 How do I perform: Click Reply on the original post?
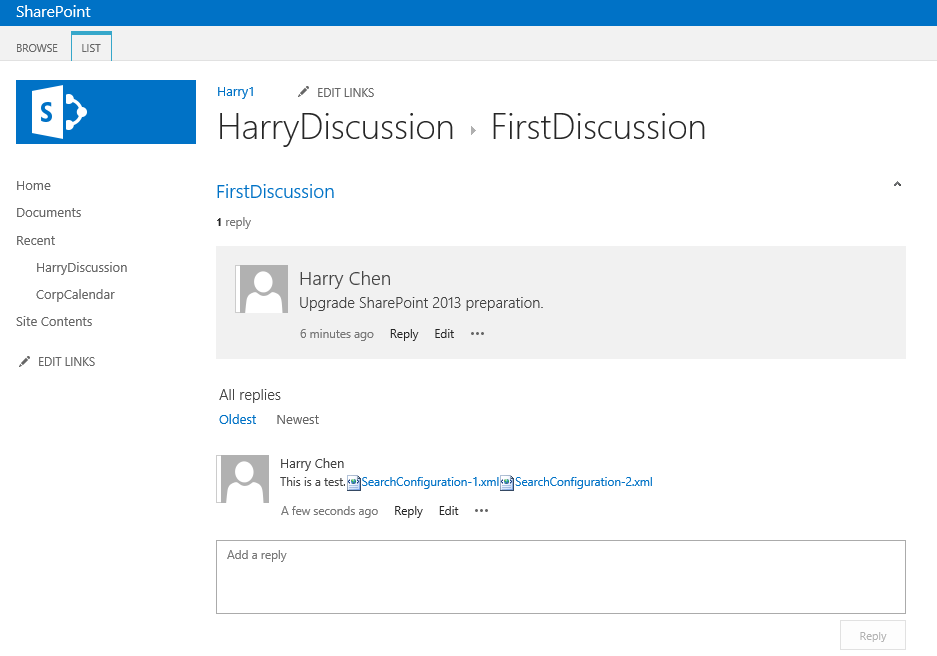(x=404, y=334)
